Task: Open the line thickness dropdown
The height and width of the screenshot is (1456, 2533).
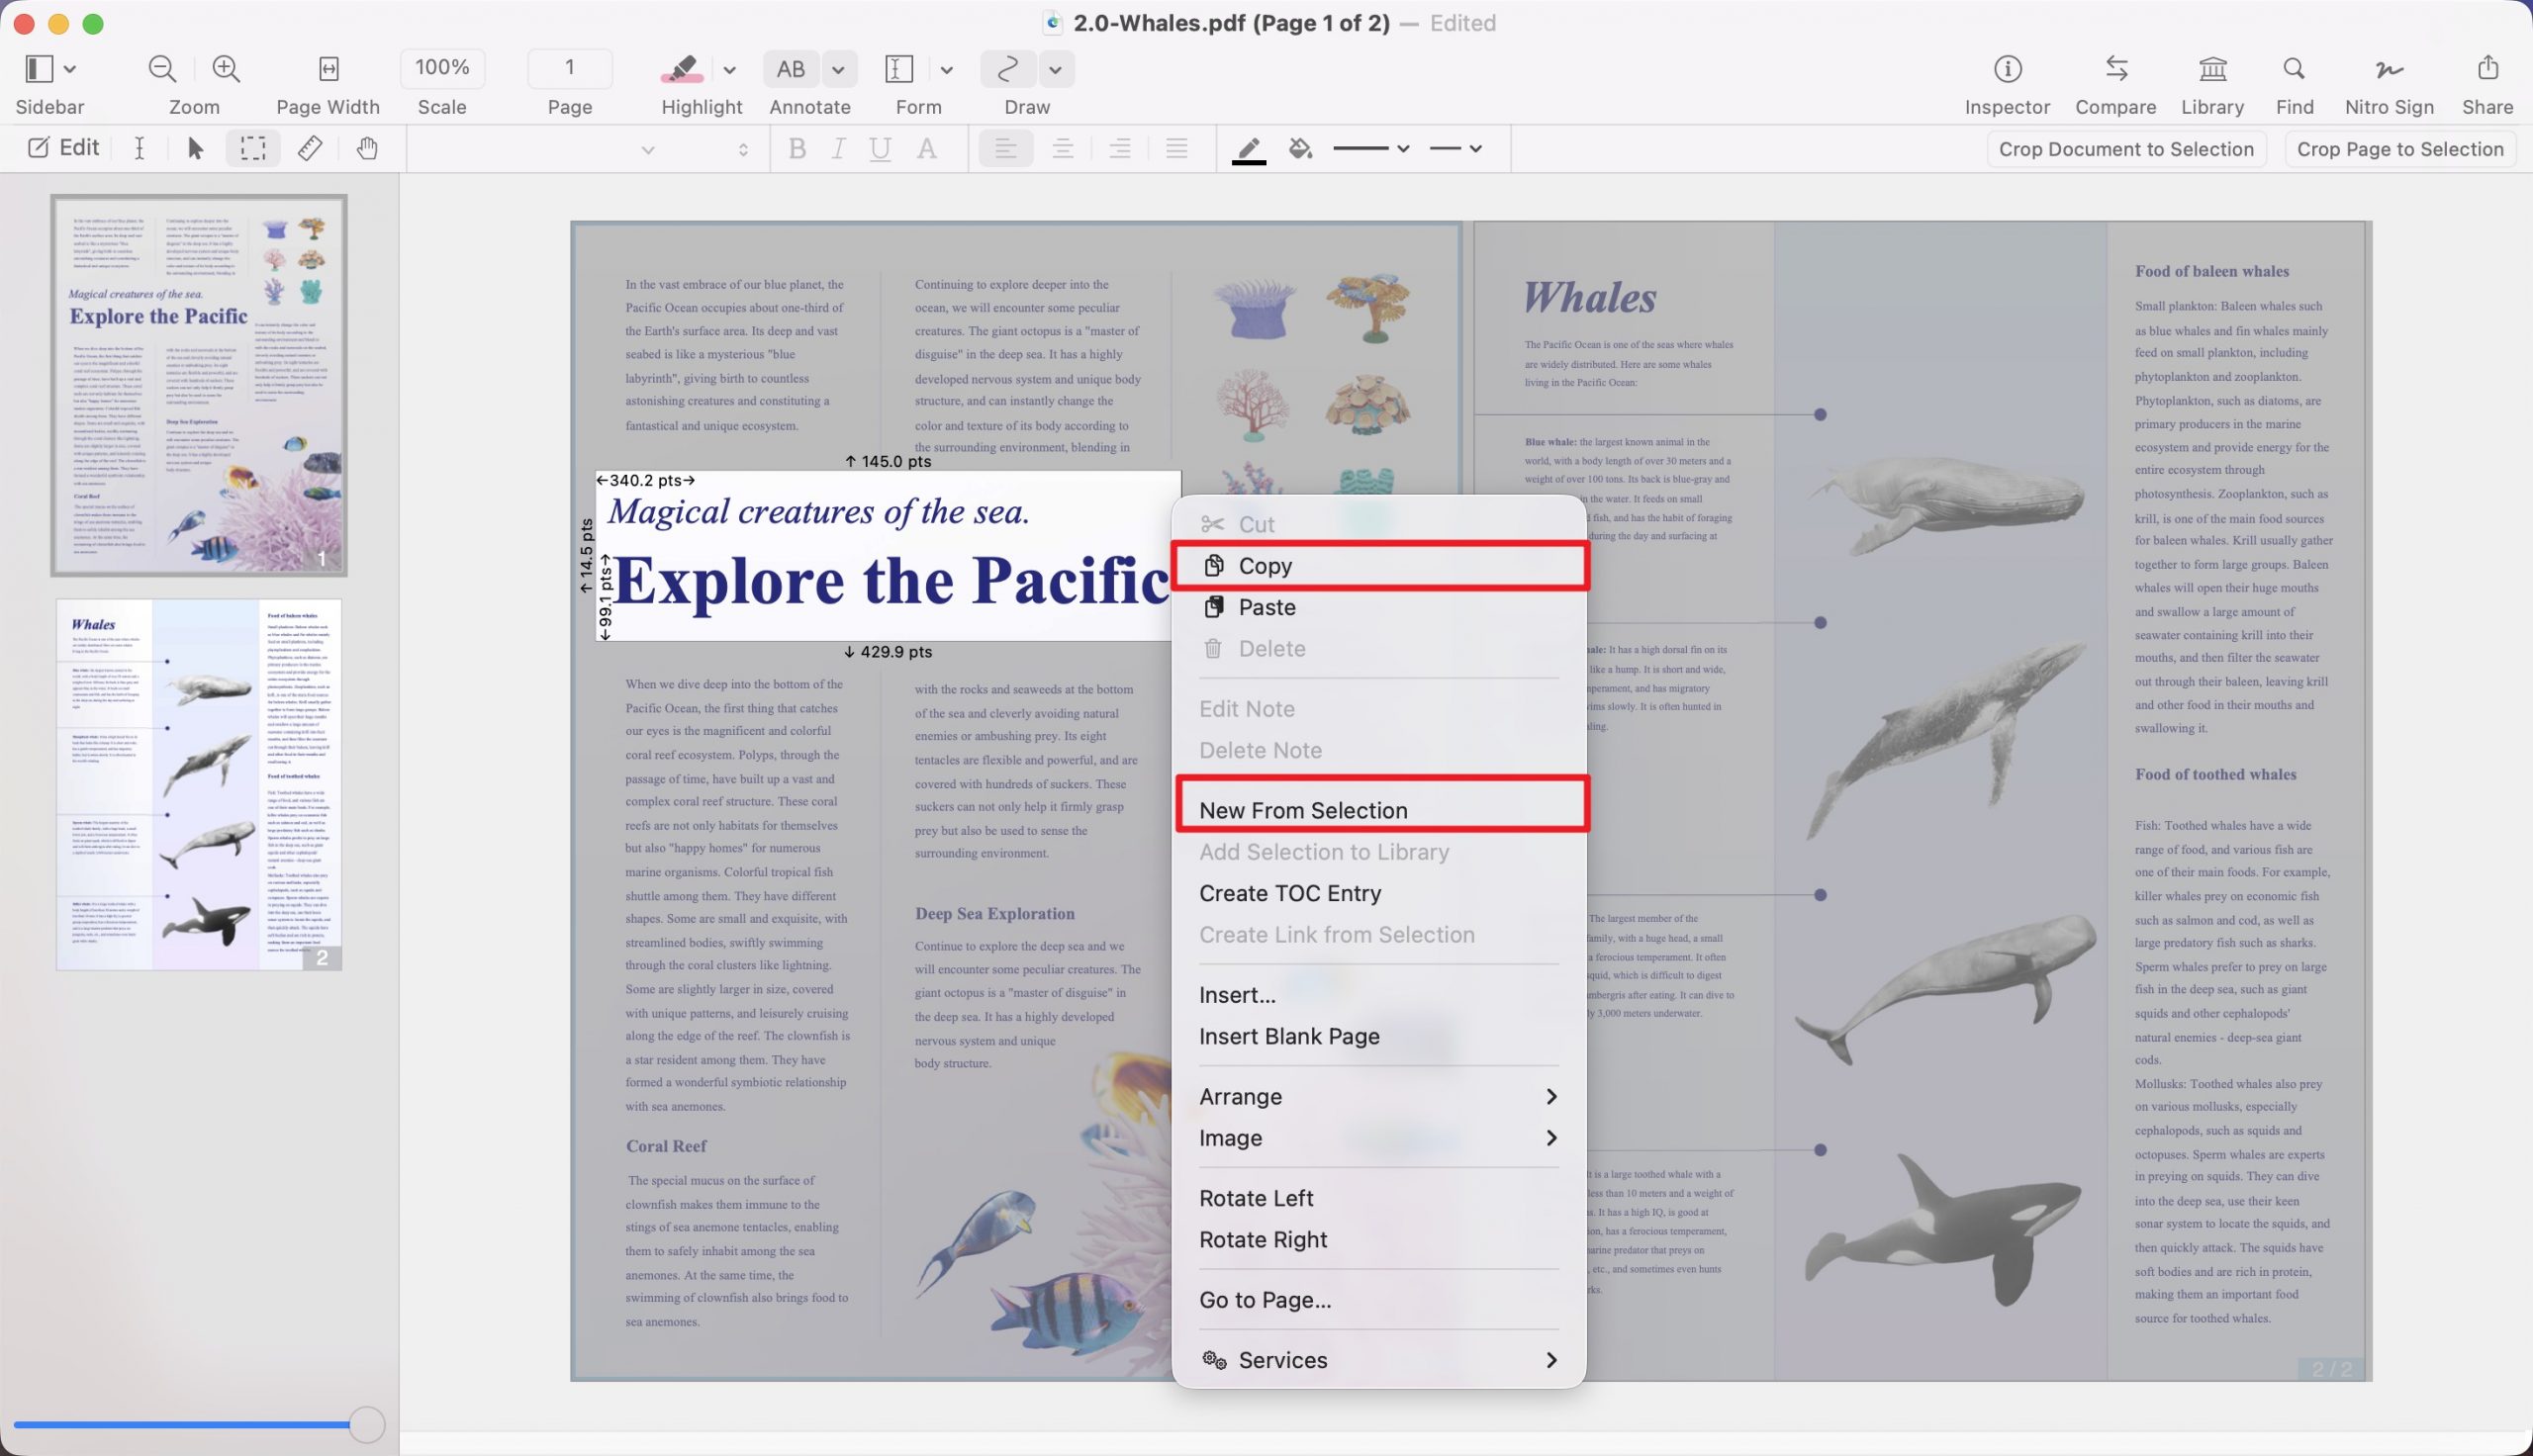Action: [1371, 148]
